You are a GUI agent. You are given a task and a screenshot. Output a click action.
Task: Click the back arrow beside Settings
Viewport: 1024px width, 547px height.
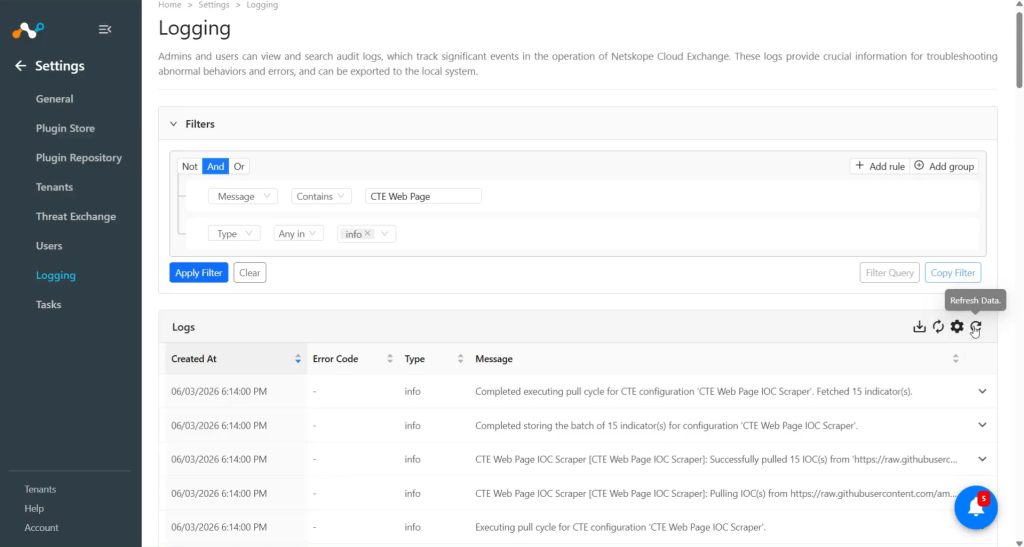coord(20,66)
